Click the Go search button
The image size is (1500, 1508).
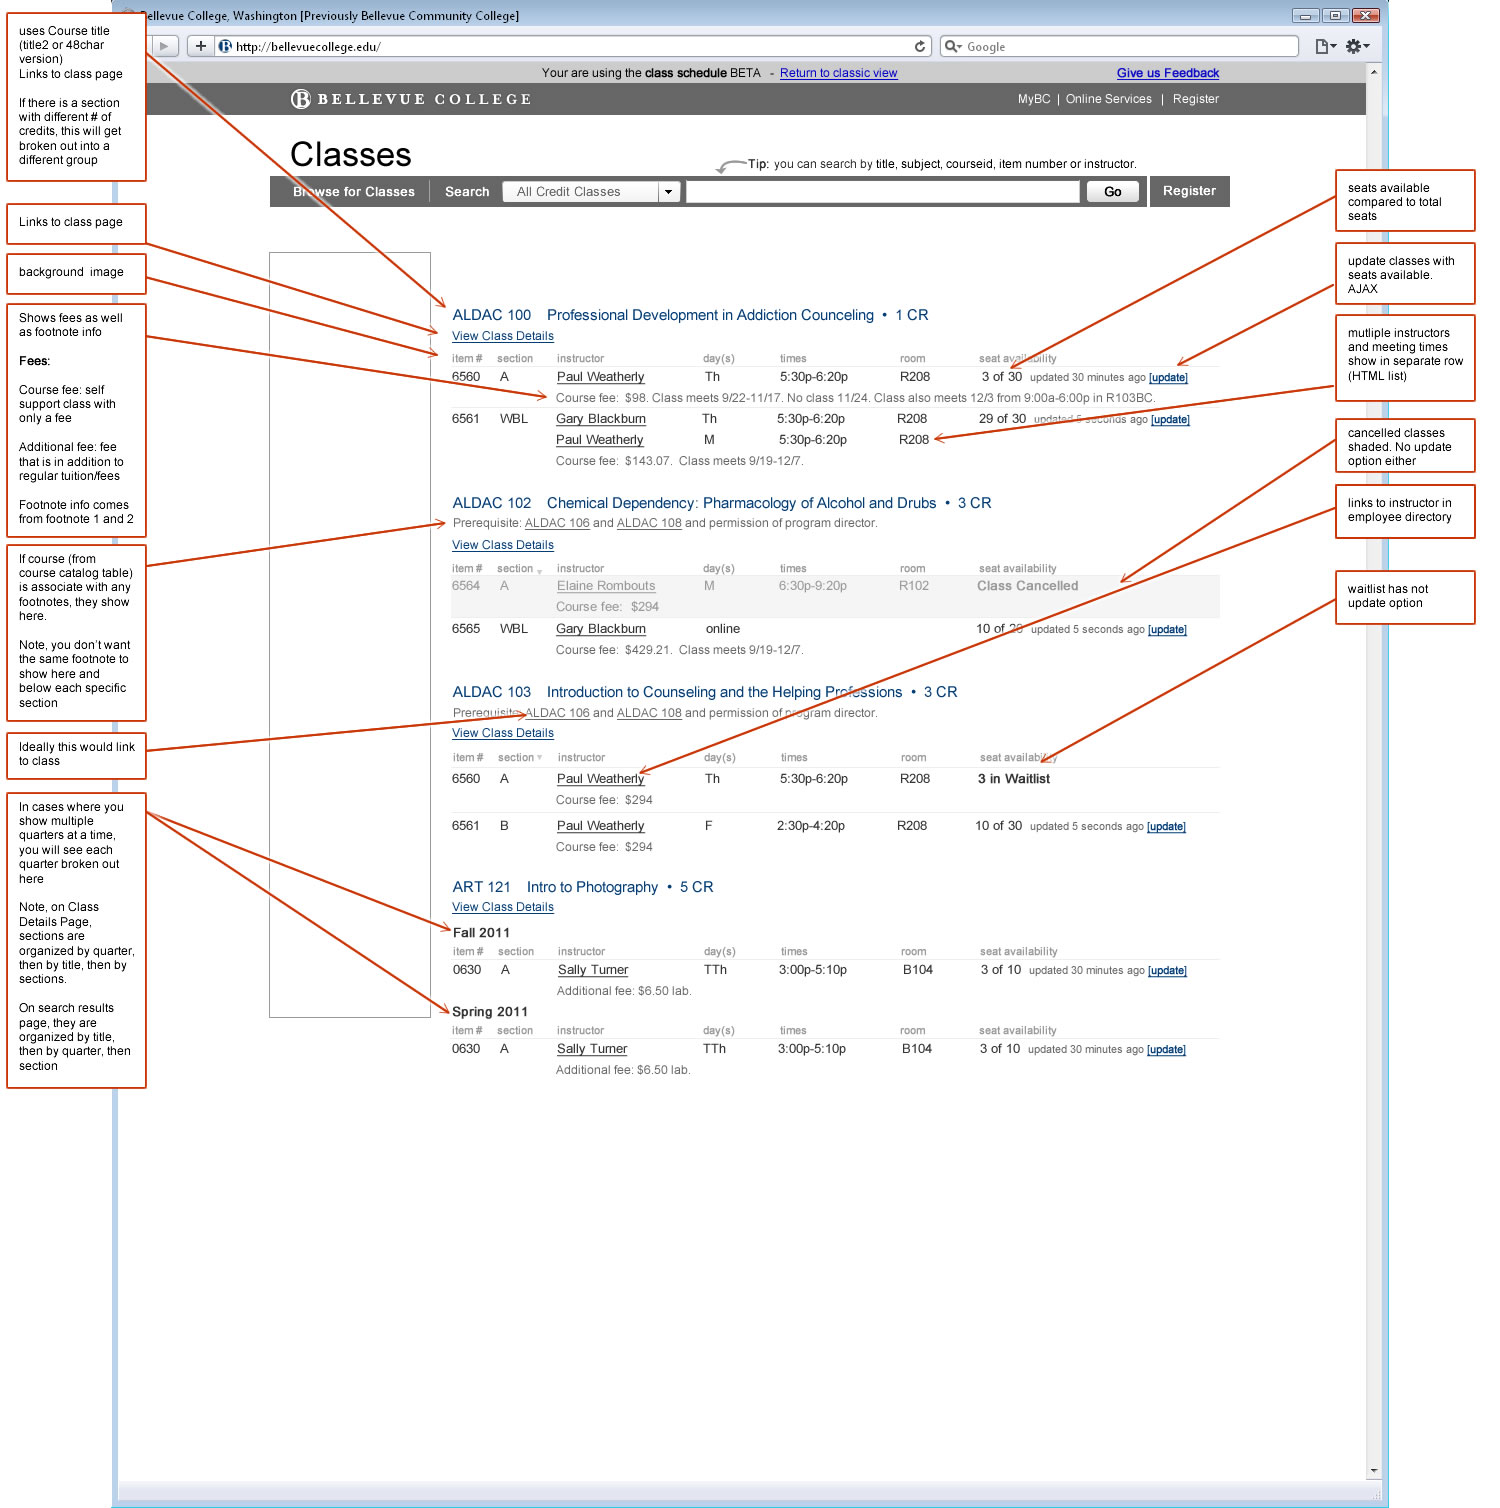coord(1113,192)
